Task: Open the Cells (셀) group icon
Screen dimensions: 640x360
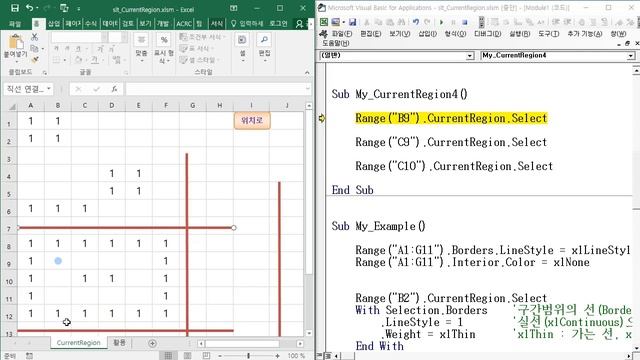Action: pos(242,40)
